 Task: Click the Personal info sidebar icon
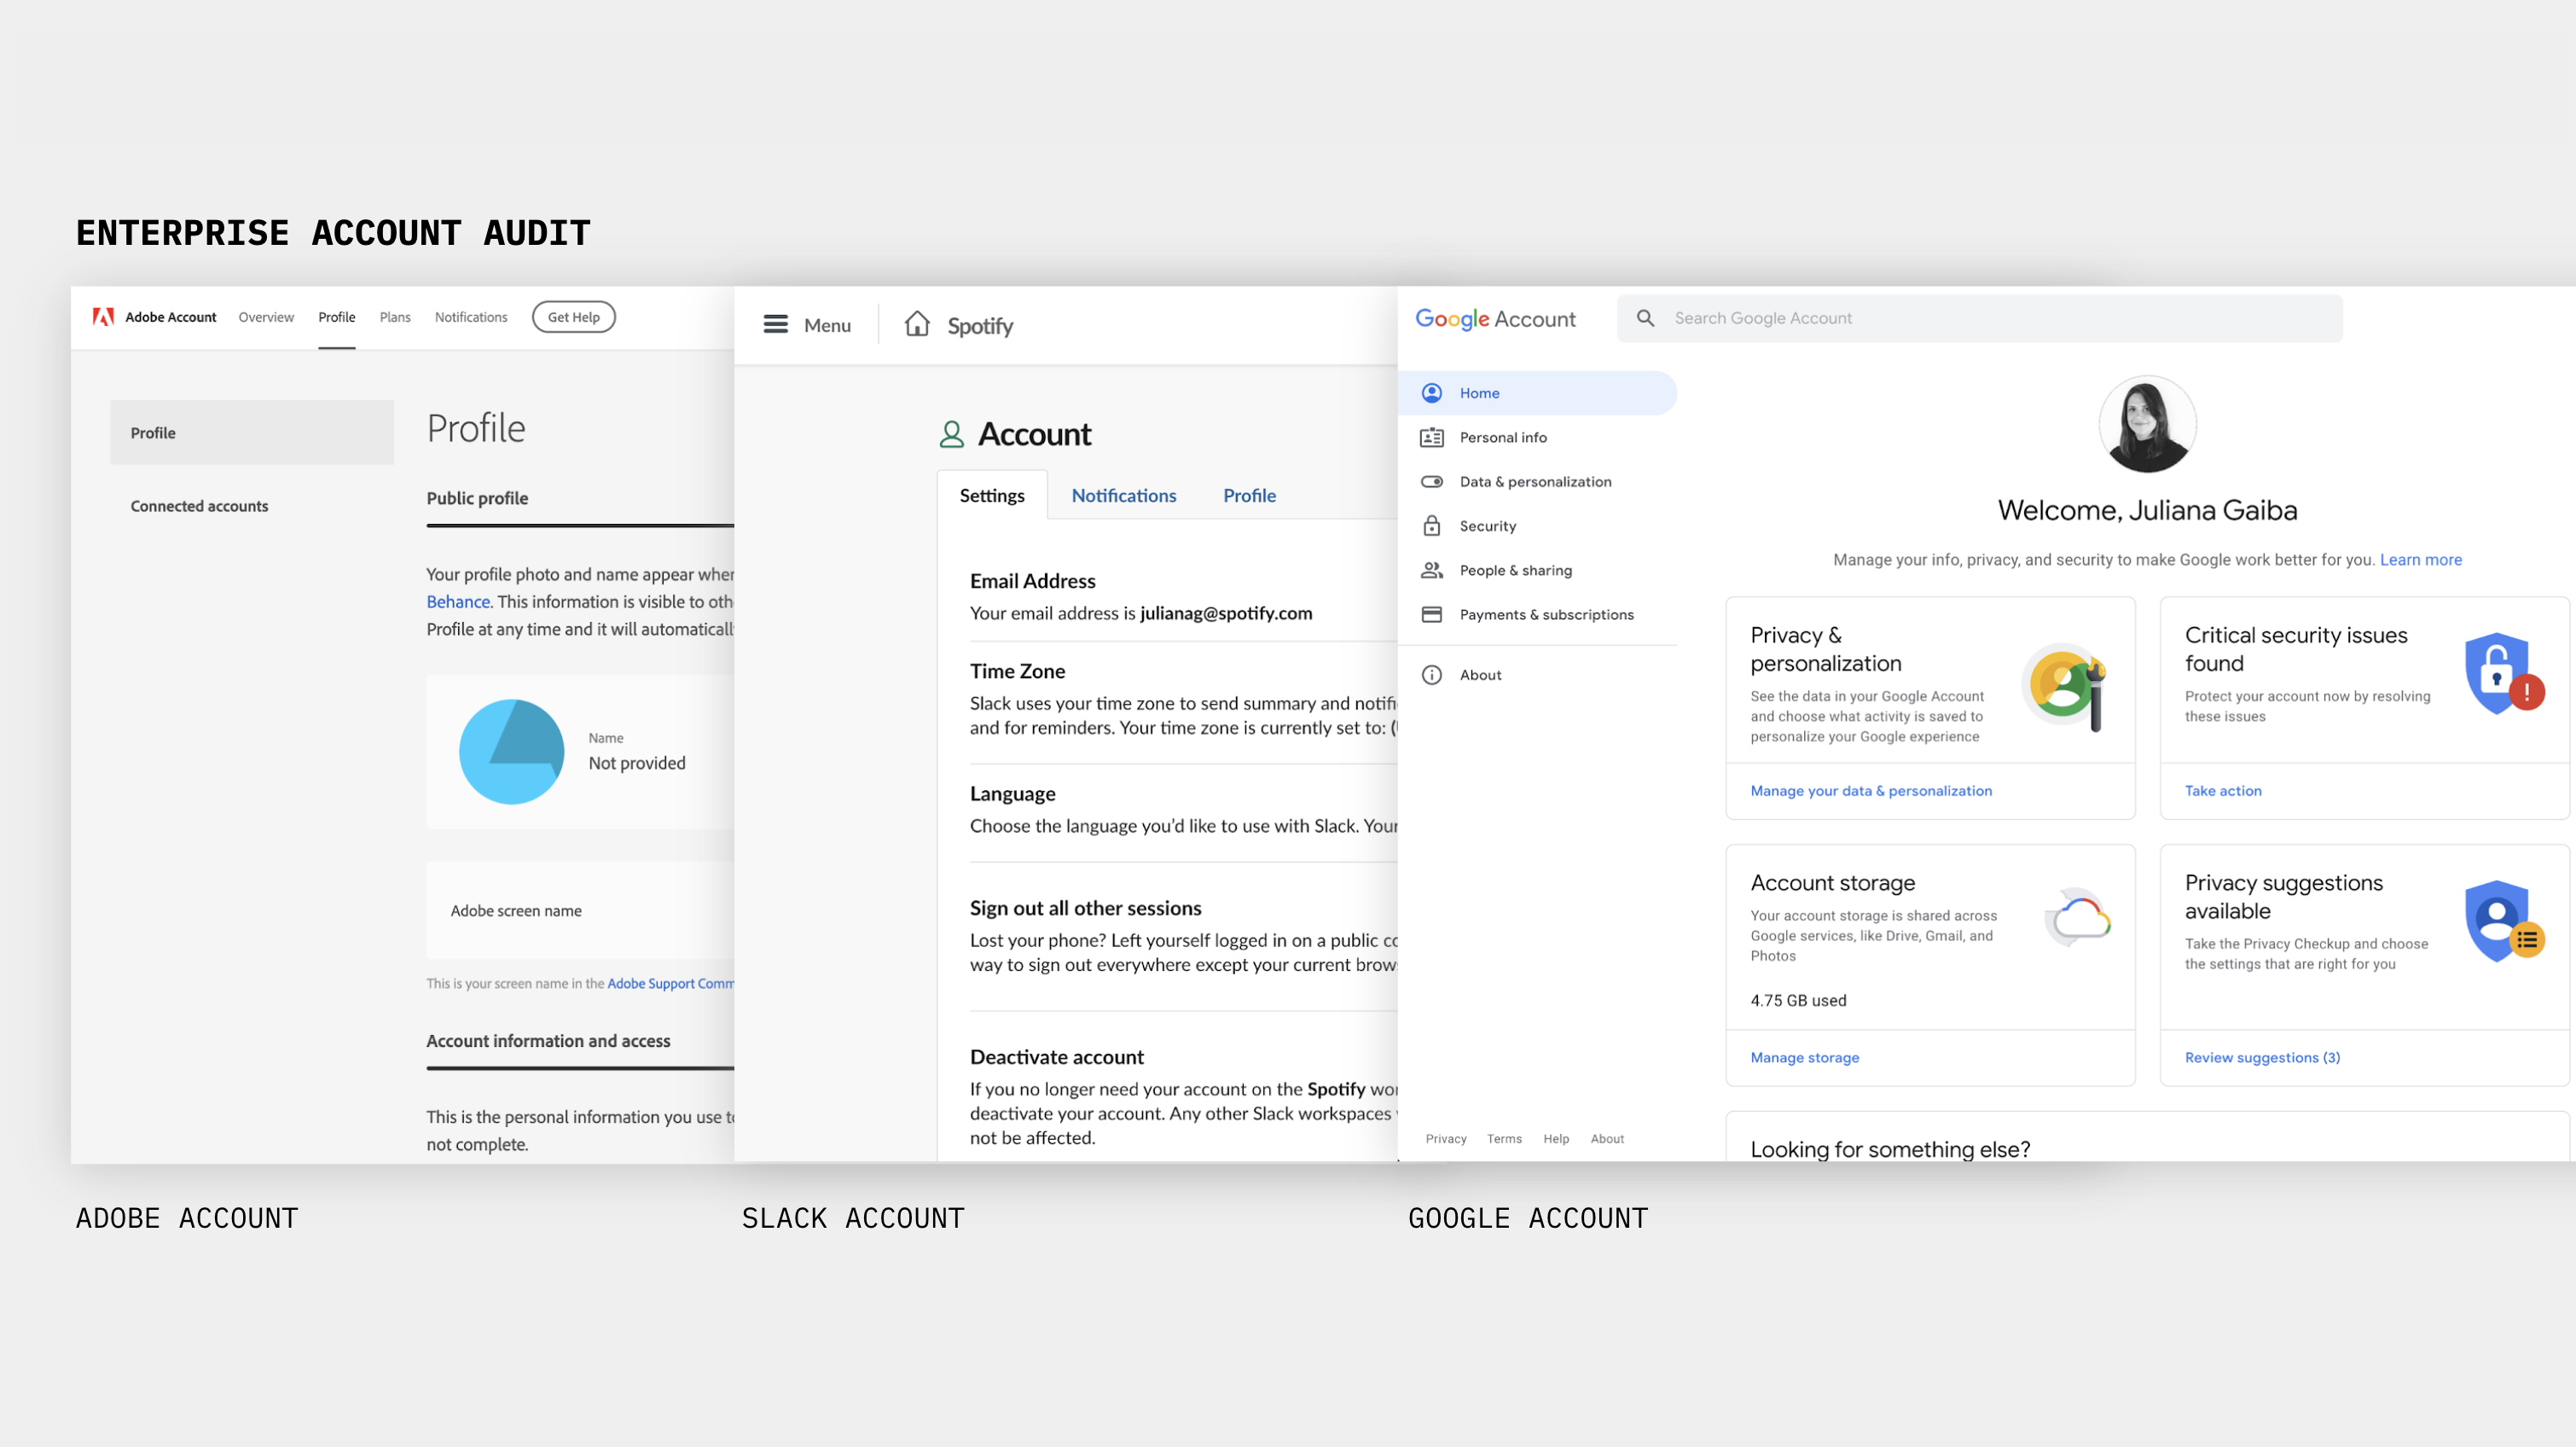click(x=1431, y=437)
